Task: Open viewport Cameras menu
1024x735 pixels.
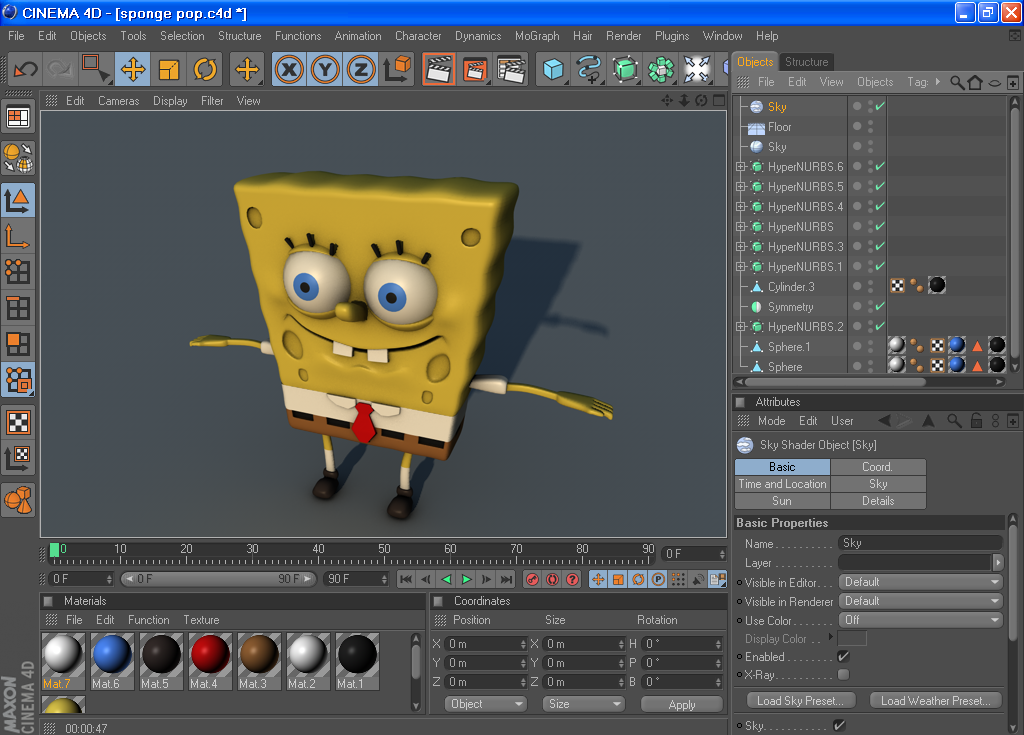Action: coord(118,101)
